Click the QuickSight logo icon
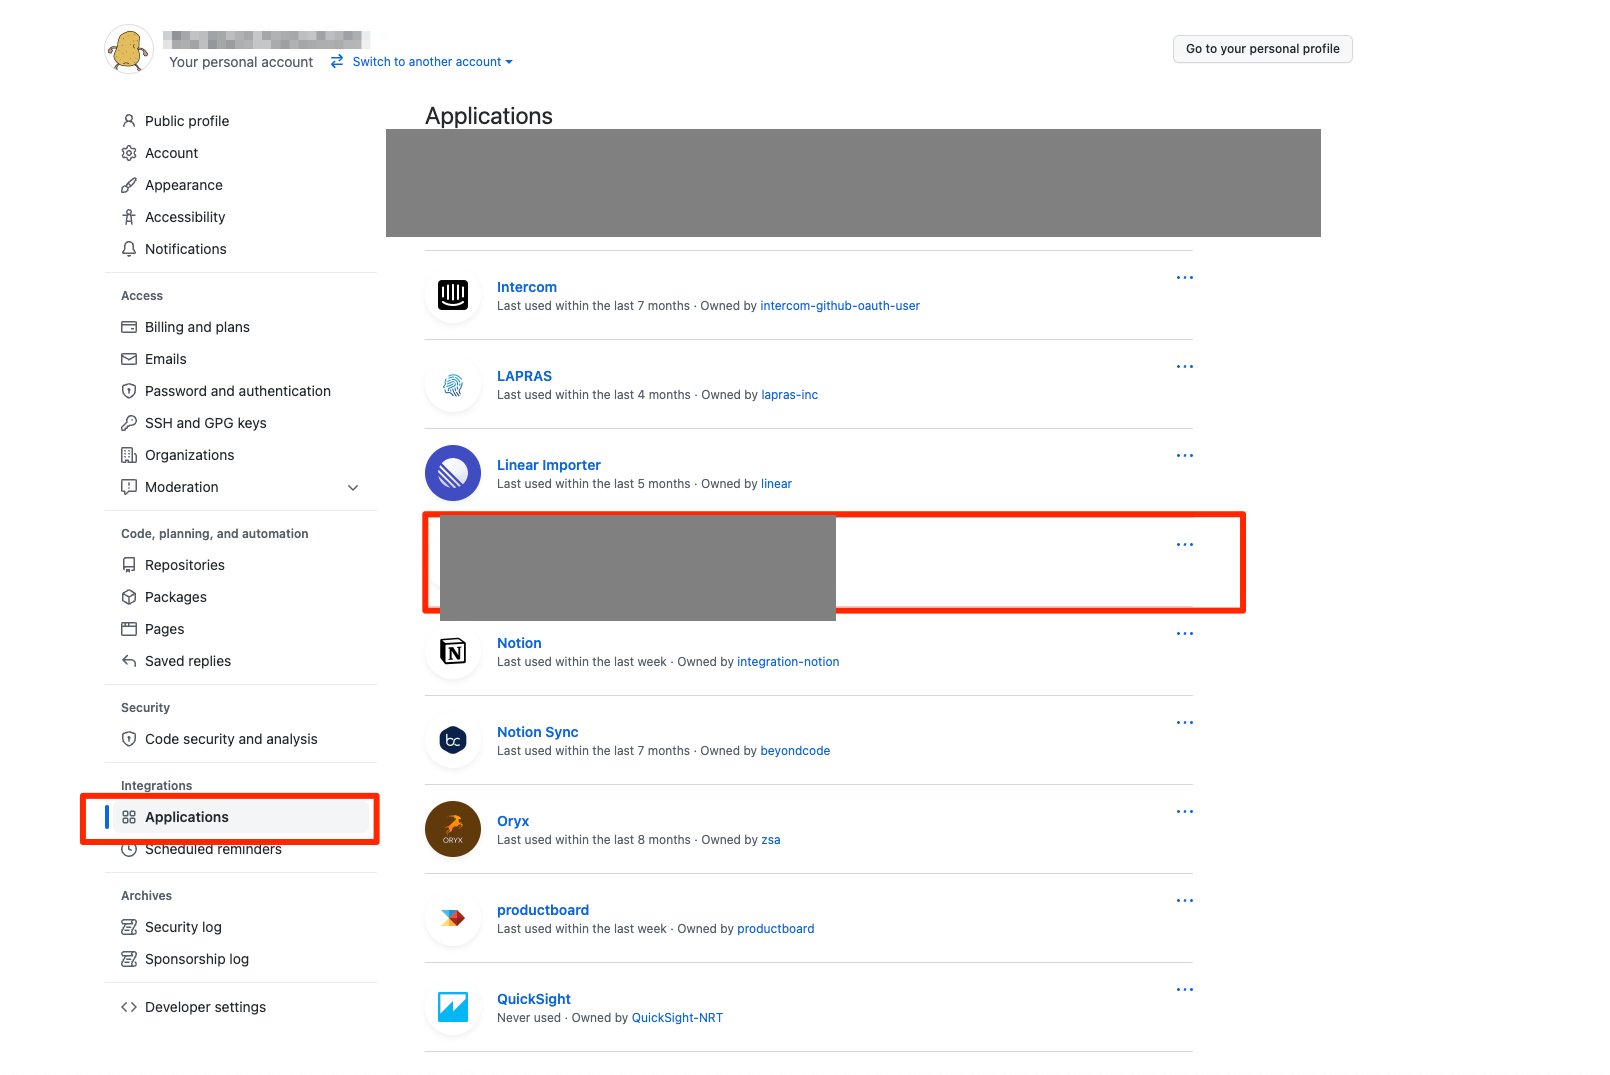The image size is (1610, 1075). tap(453, 1007)
